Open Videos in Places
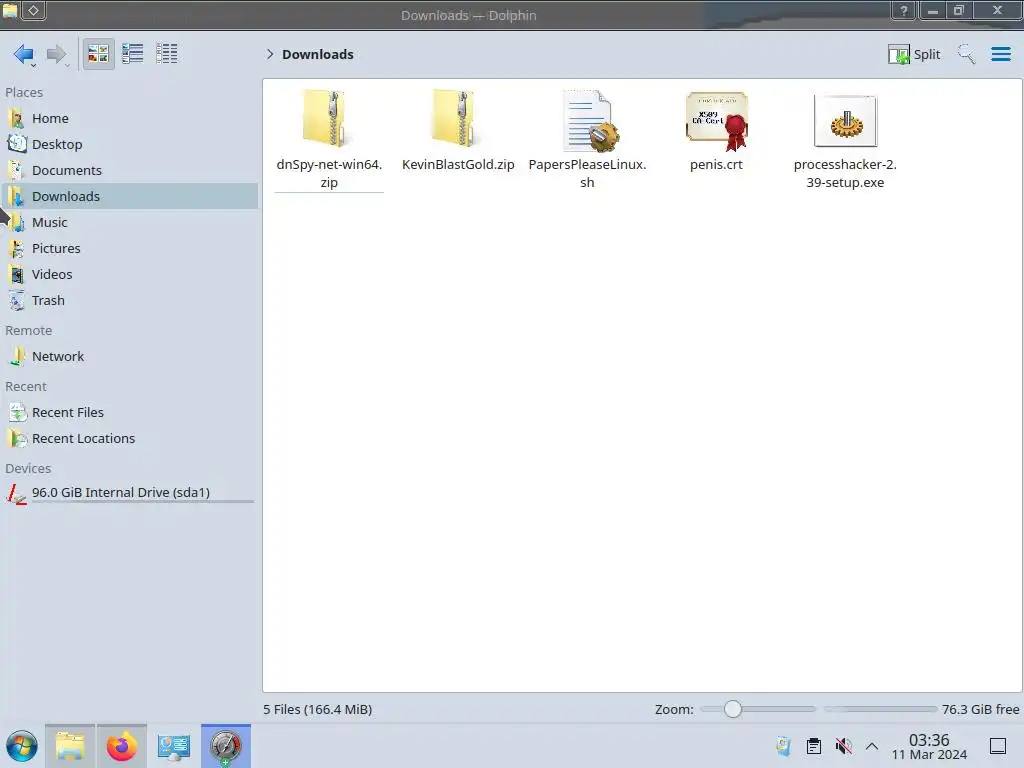The height and width of the screenshot is (768, 1024). pyautogui.click(x=129, y=275)
